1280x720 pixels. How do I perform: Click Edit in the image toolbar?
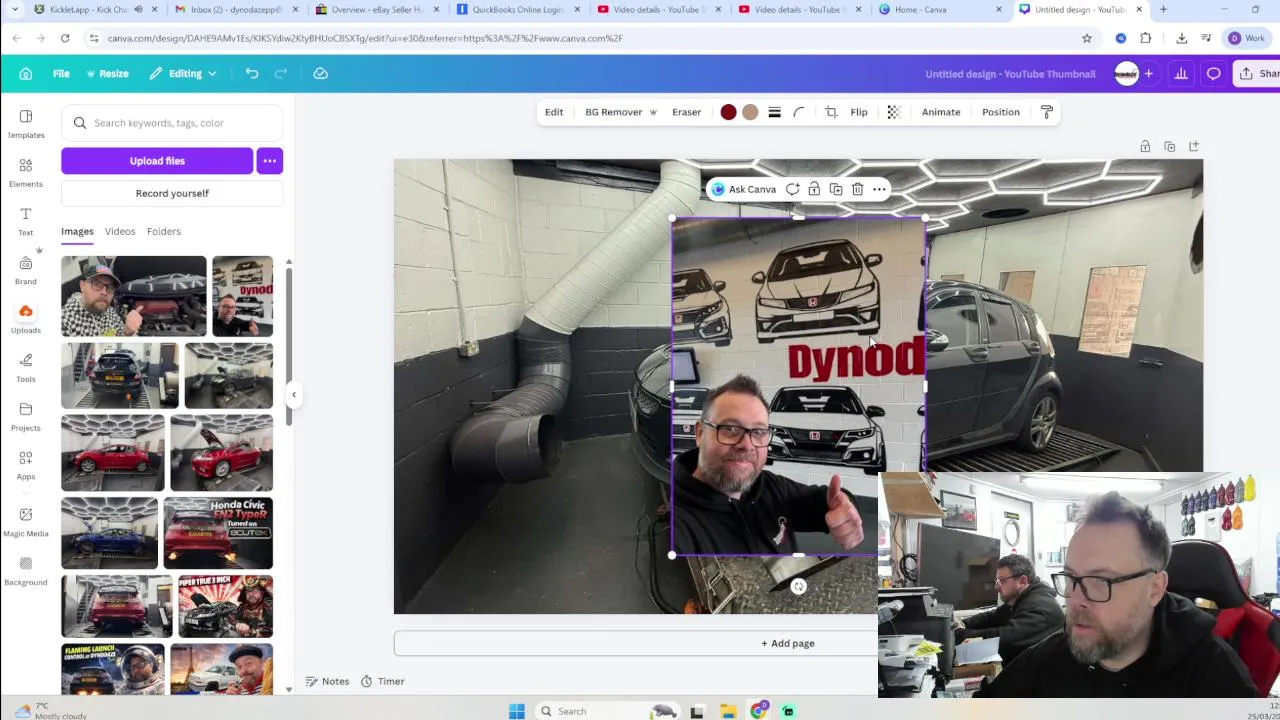554,112
